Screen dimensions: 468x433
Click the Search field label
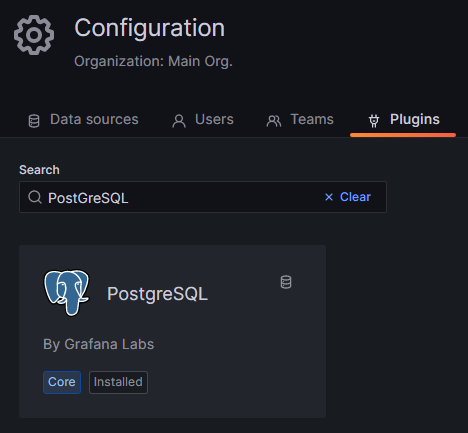tap(39, 170)
